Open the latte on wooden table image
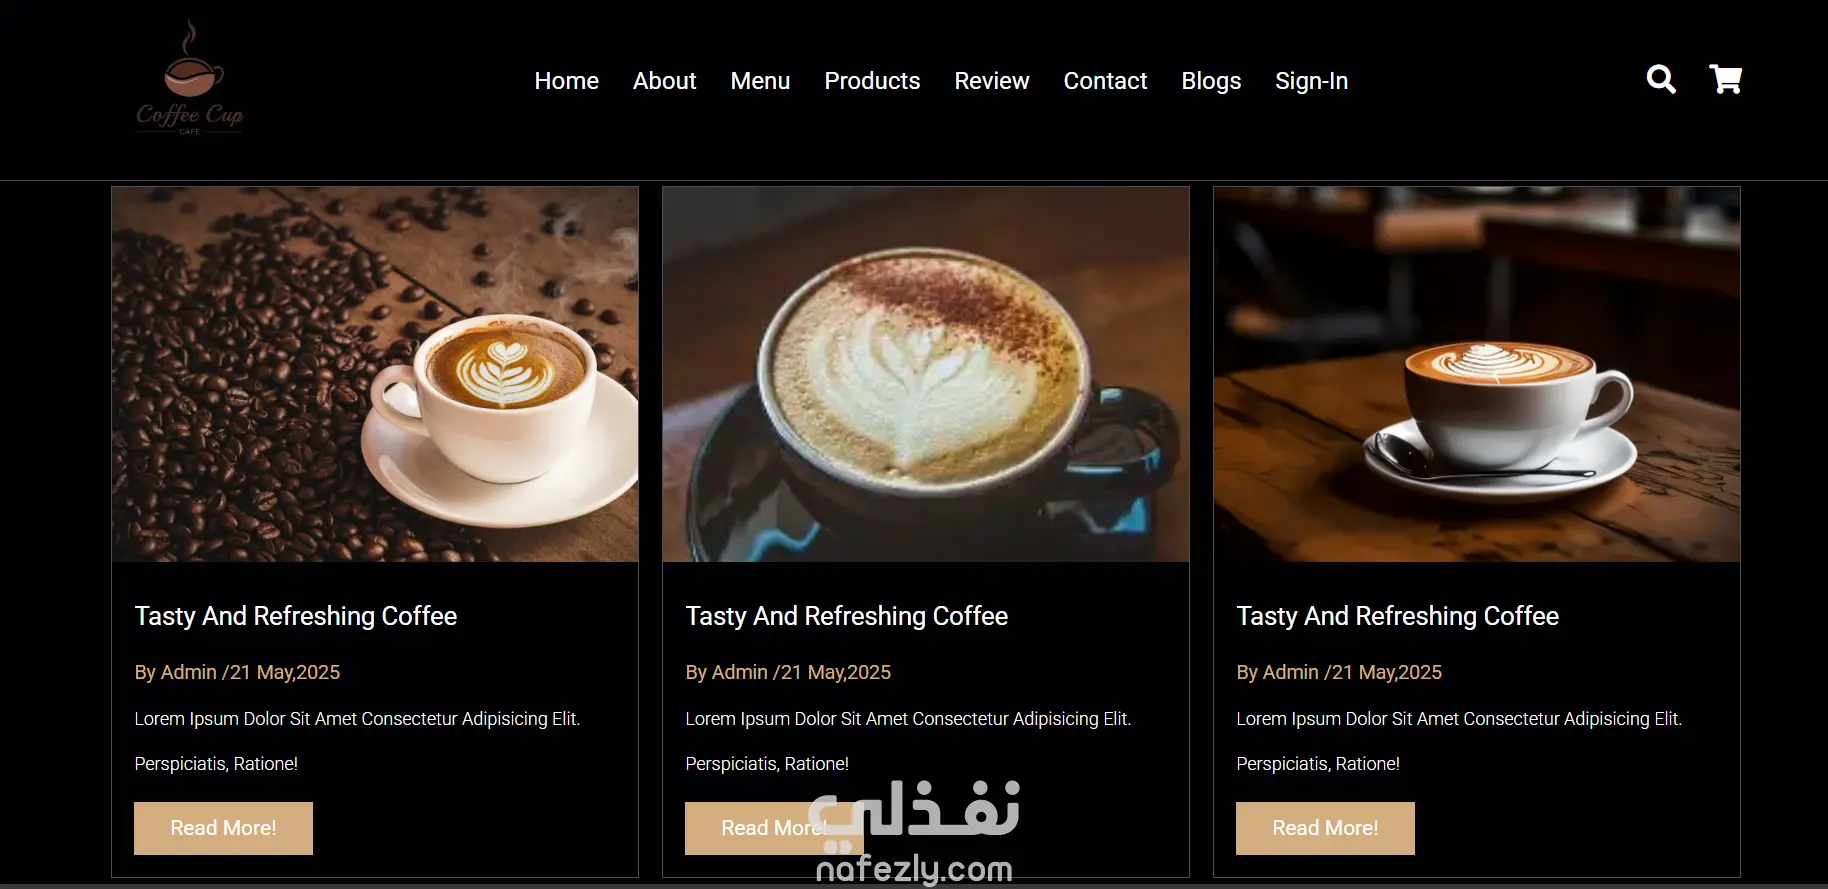The image size is (1828, 889). point(1477,374)
